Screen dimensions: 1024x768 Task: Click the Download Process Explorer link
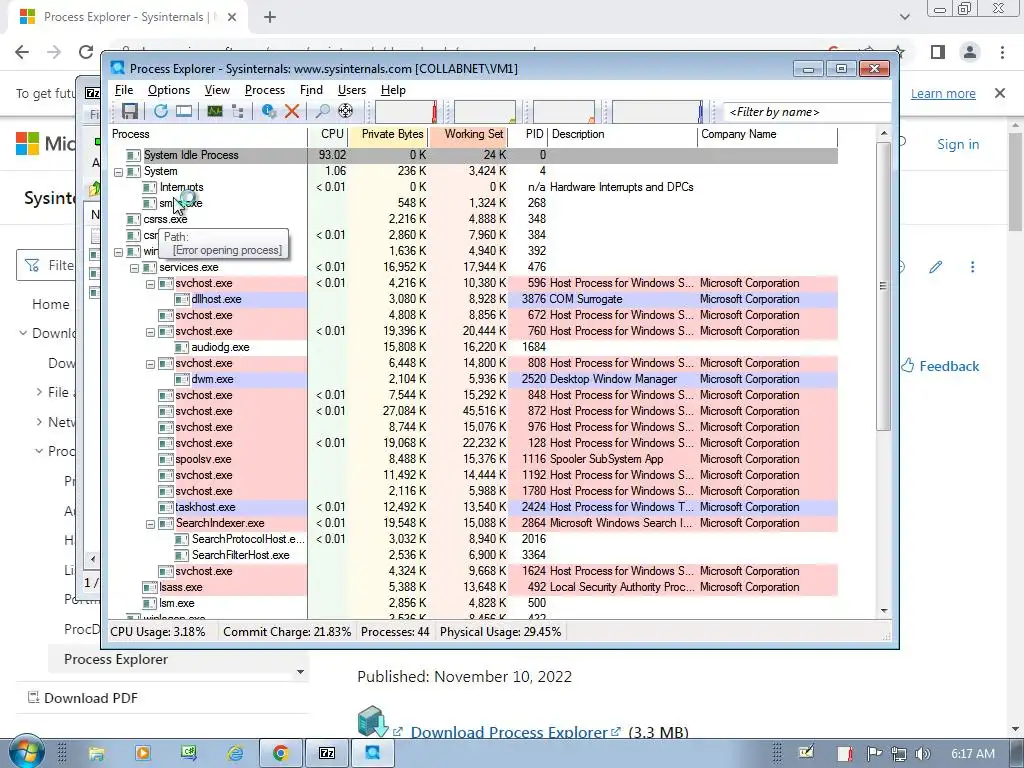(x=515, y=733)
